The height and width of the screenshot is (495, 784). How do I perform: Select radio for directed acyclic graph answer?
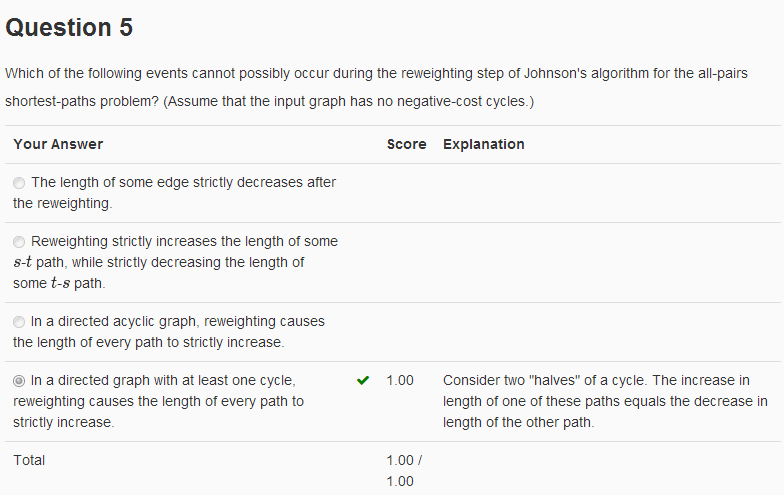19,322
